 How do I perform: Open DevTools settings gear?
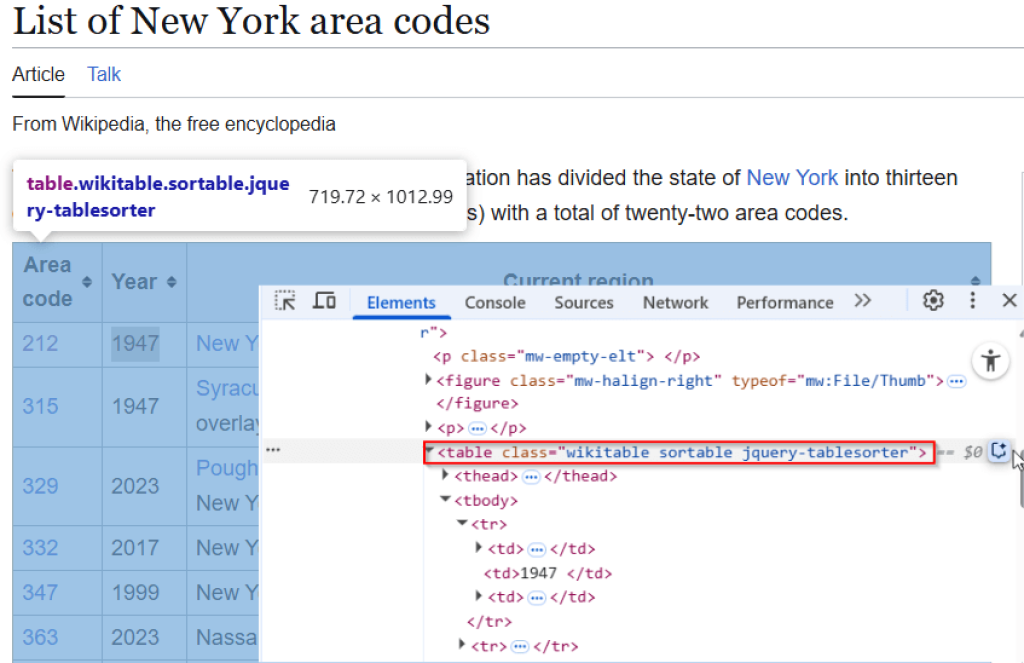(933, 301)
